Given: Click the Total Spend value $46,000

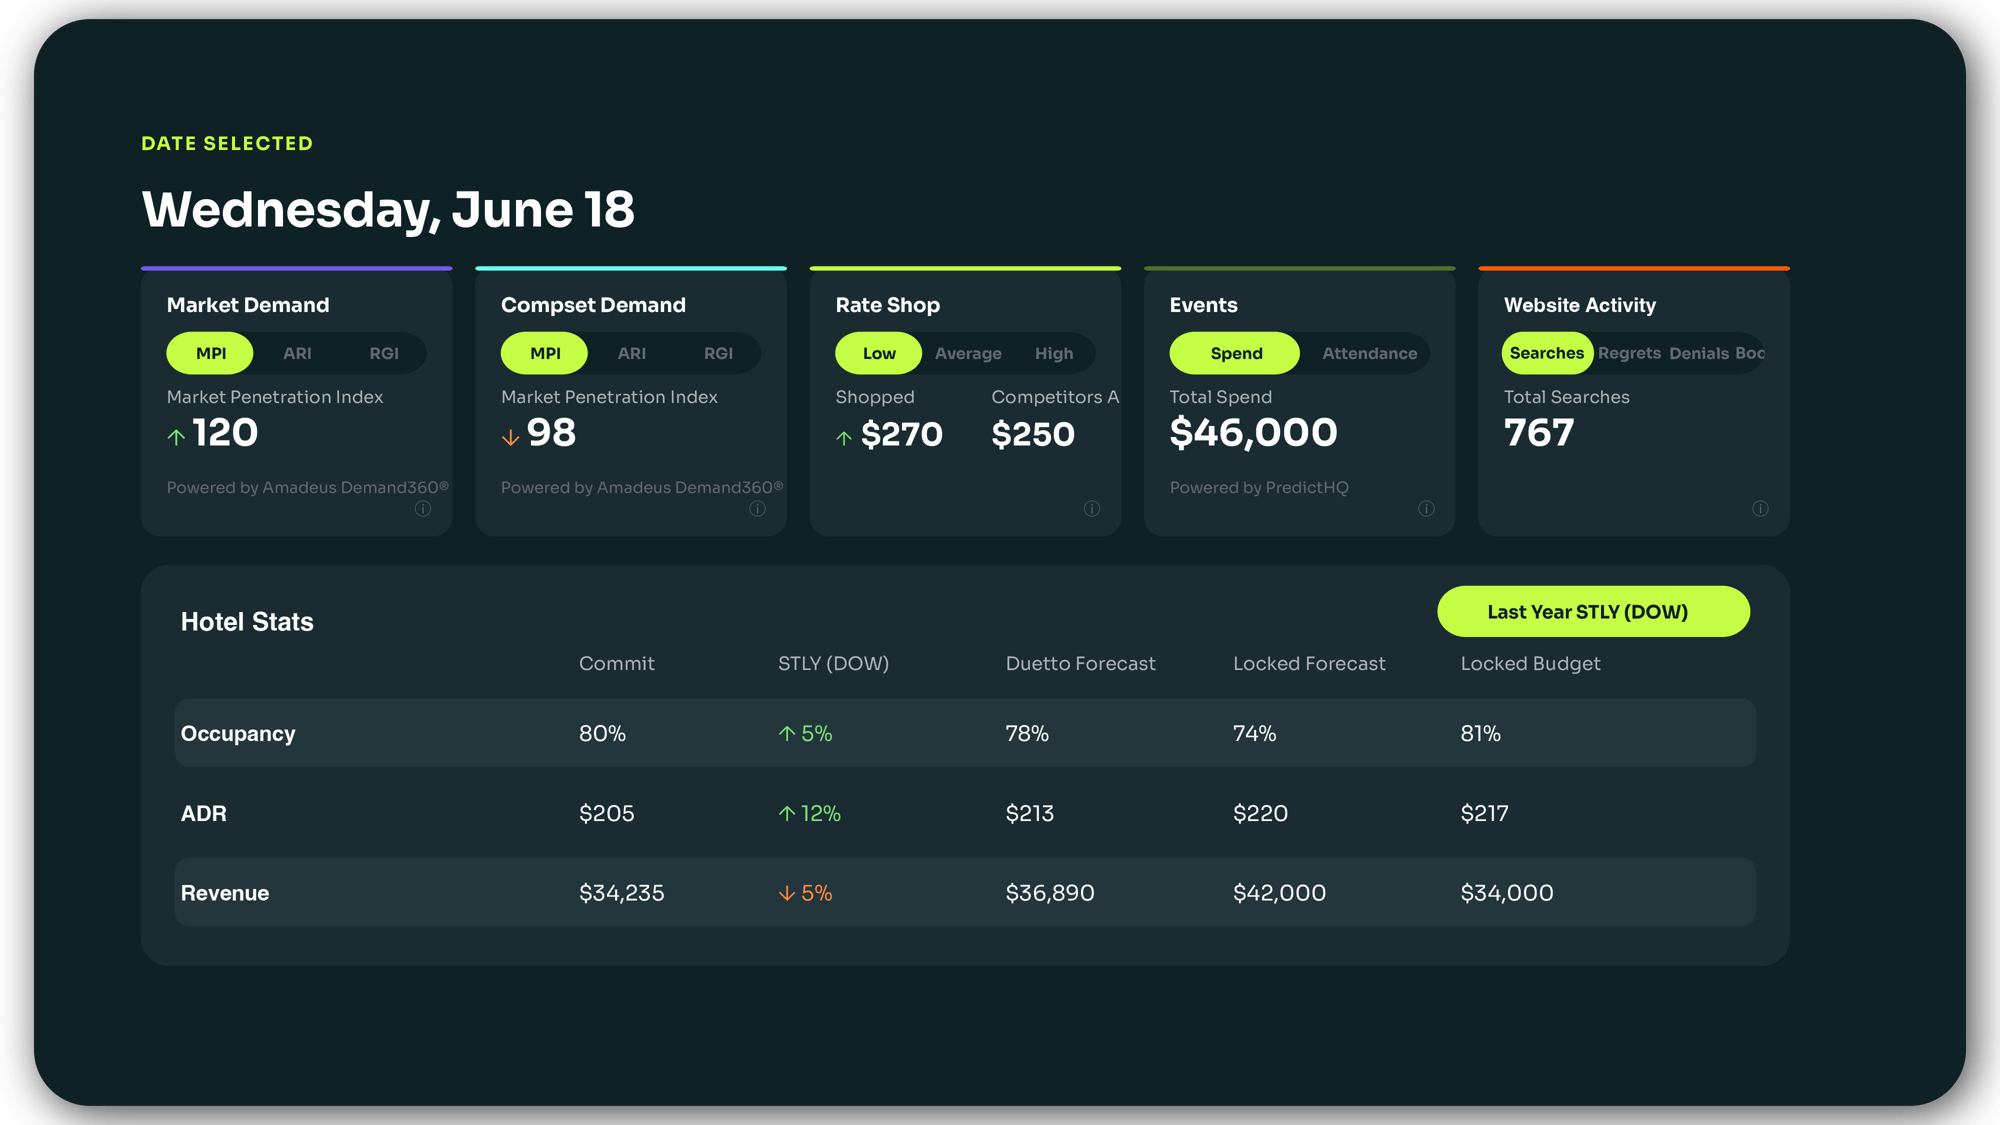Looking at the screenshot, I should click(1254, 433).
